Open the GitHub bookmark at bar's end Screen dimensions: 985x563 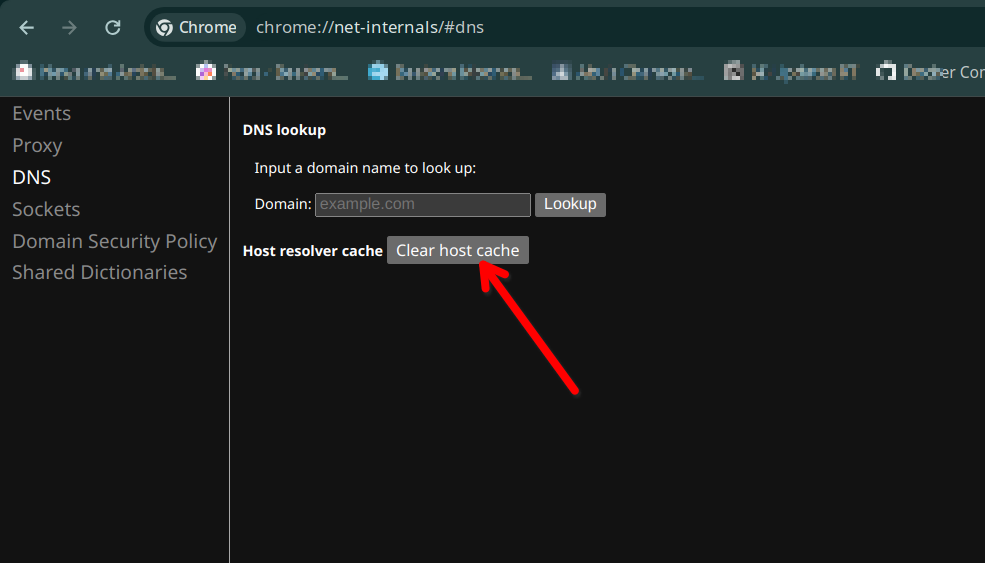930,72
